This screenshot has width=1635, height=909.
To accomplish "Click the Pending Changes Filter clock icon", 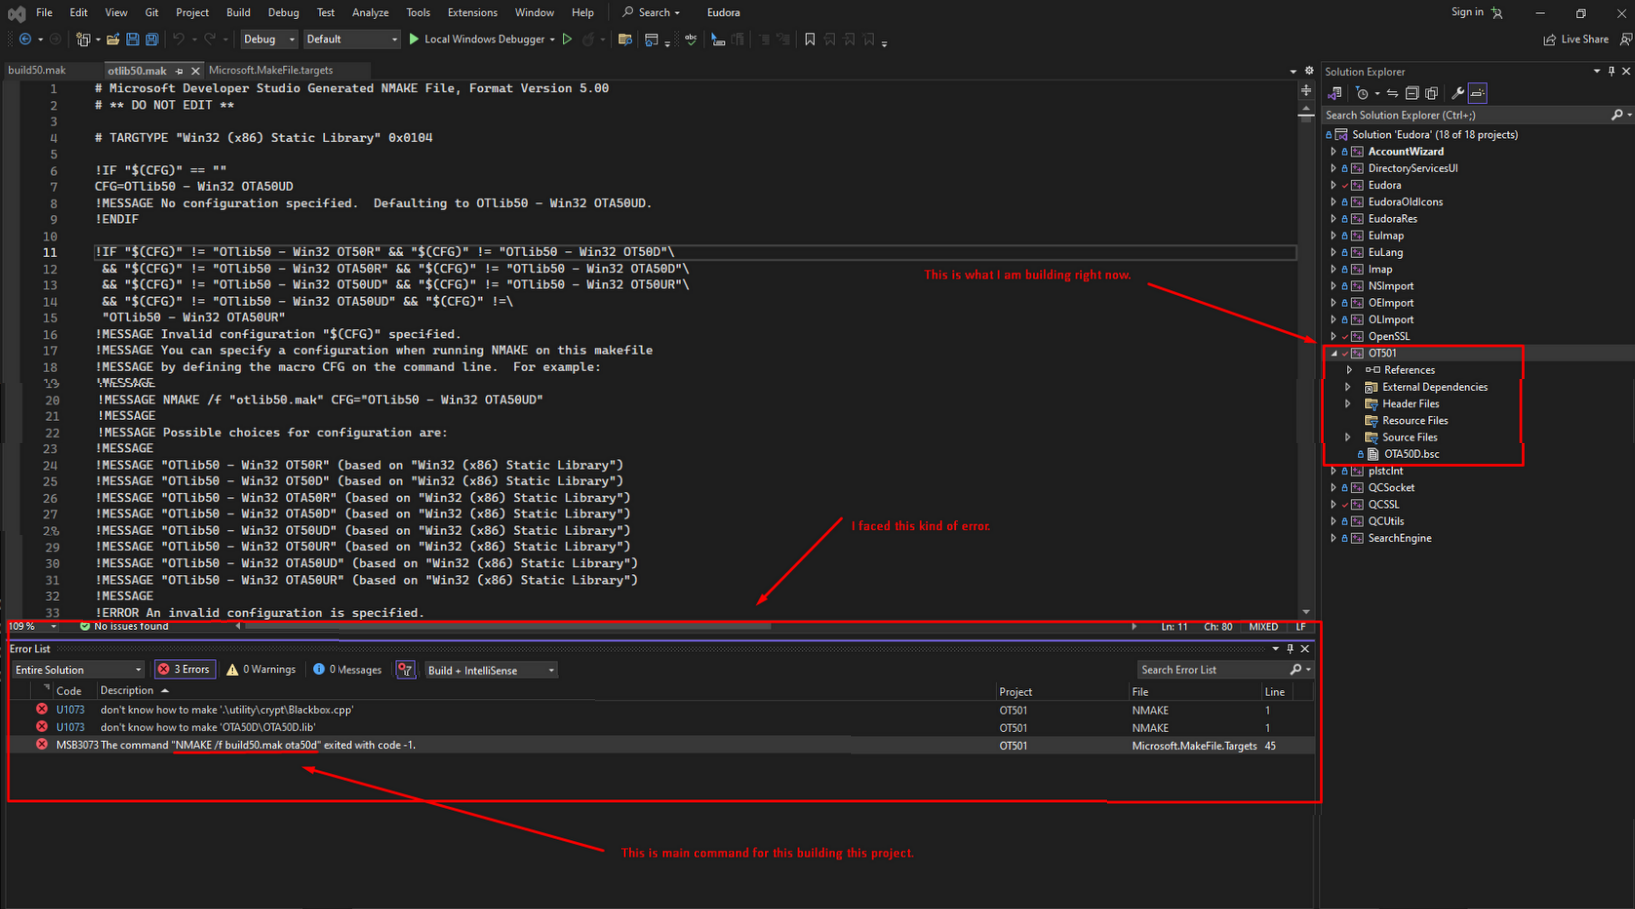I will click(x=1362, y=93).
